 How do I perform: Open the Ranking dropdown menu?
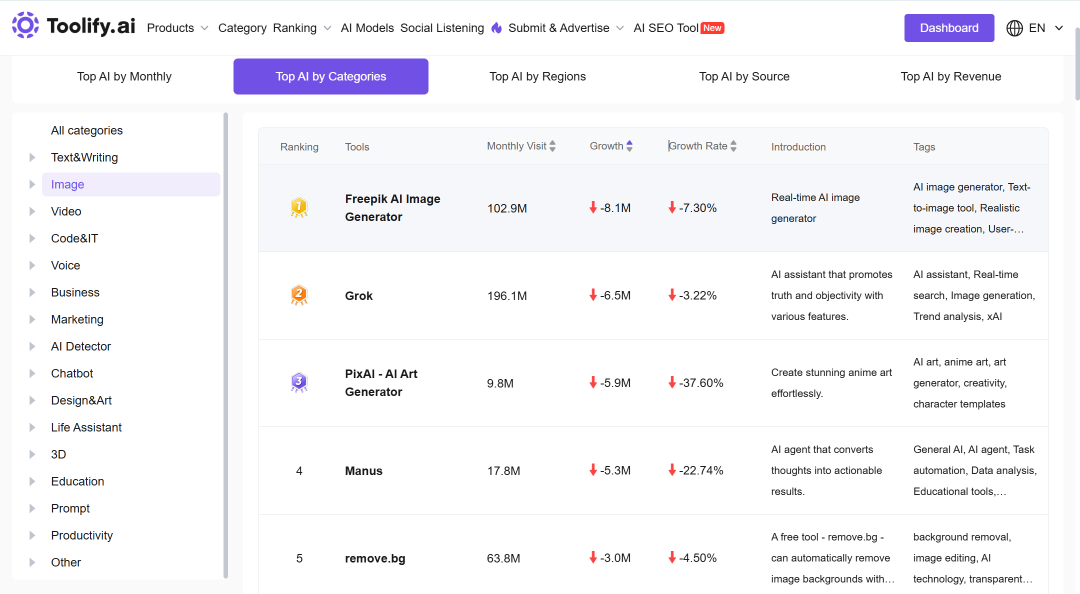pyautogui.click(x=302, y=28)
